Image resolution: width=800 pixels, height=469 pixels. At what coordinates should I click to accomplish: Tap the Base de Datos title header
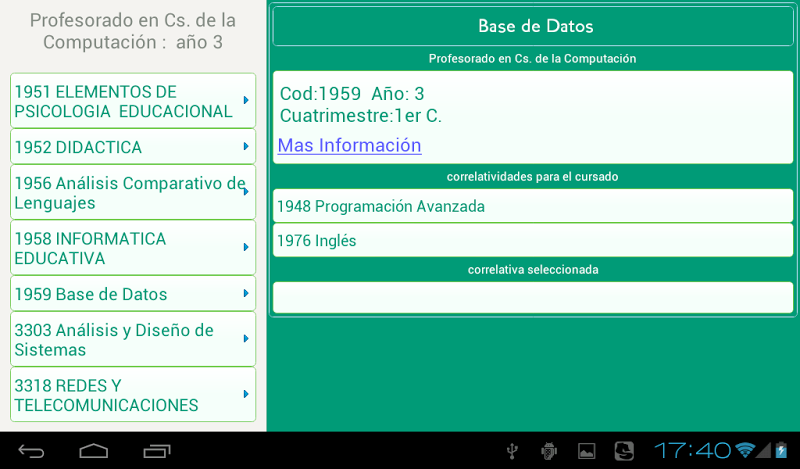[x=533, y=26]
